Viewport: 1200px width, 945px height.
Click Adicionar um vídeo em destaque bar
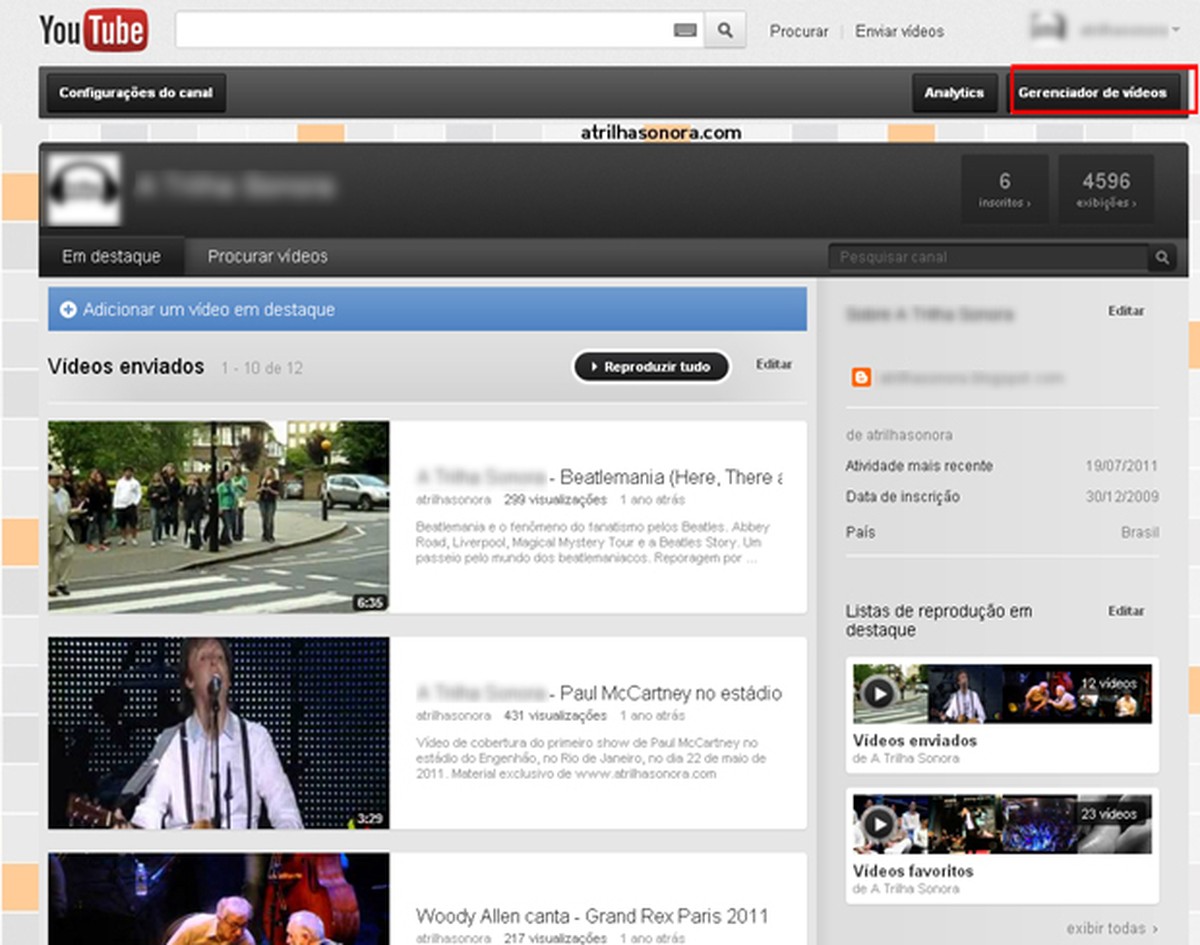427,310
